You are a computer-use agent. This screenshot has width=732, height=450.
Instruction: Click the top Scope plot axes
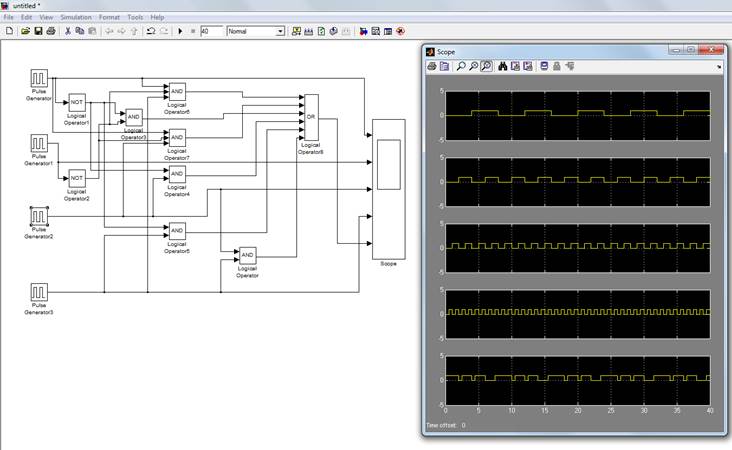point(578,115)
